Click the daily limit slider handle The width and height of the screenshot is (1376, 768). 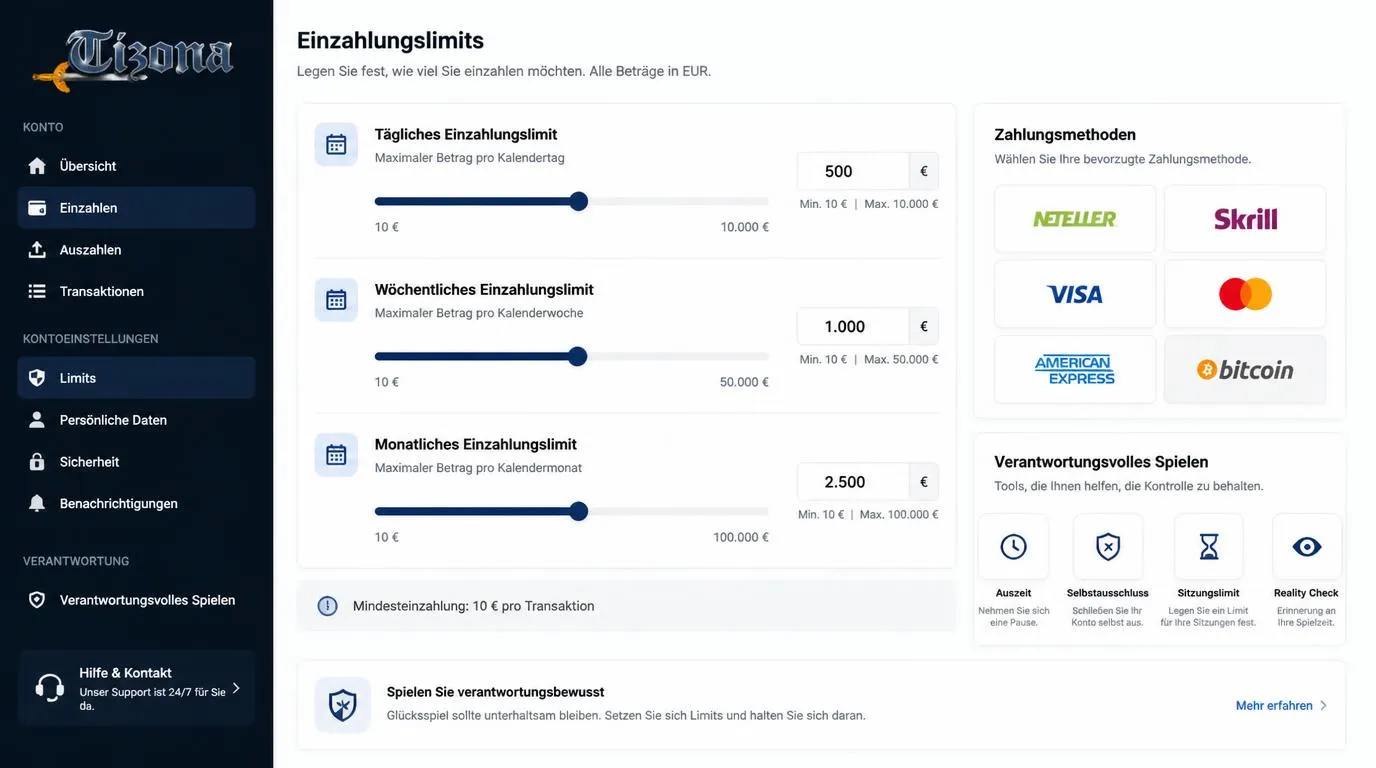(578, 201)
